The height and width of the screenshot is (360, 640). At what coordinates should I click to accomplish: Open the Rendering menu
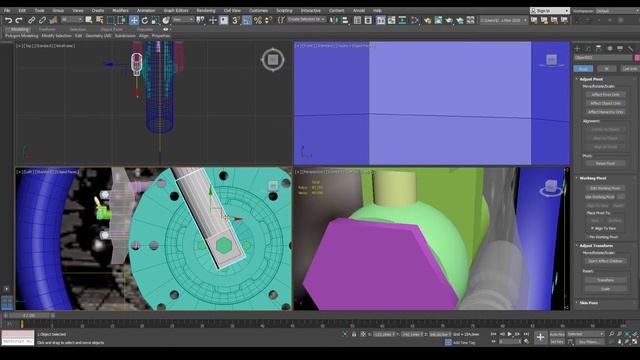coord(206,11)
